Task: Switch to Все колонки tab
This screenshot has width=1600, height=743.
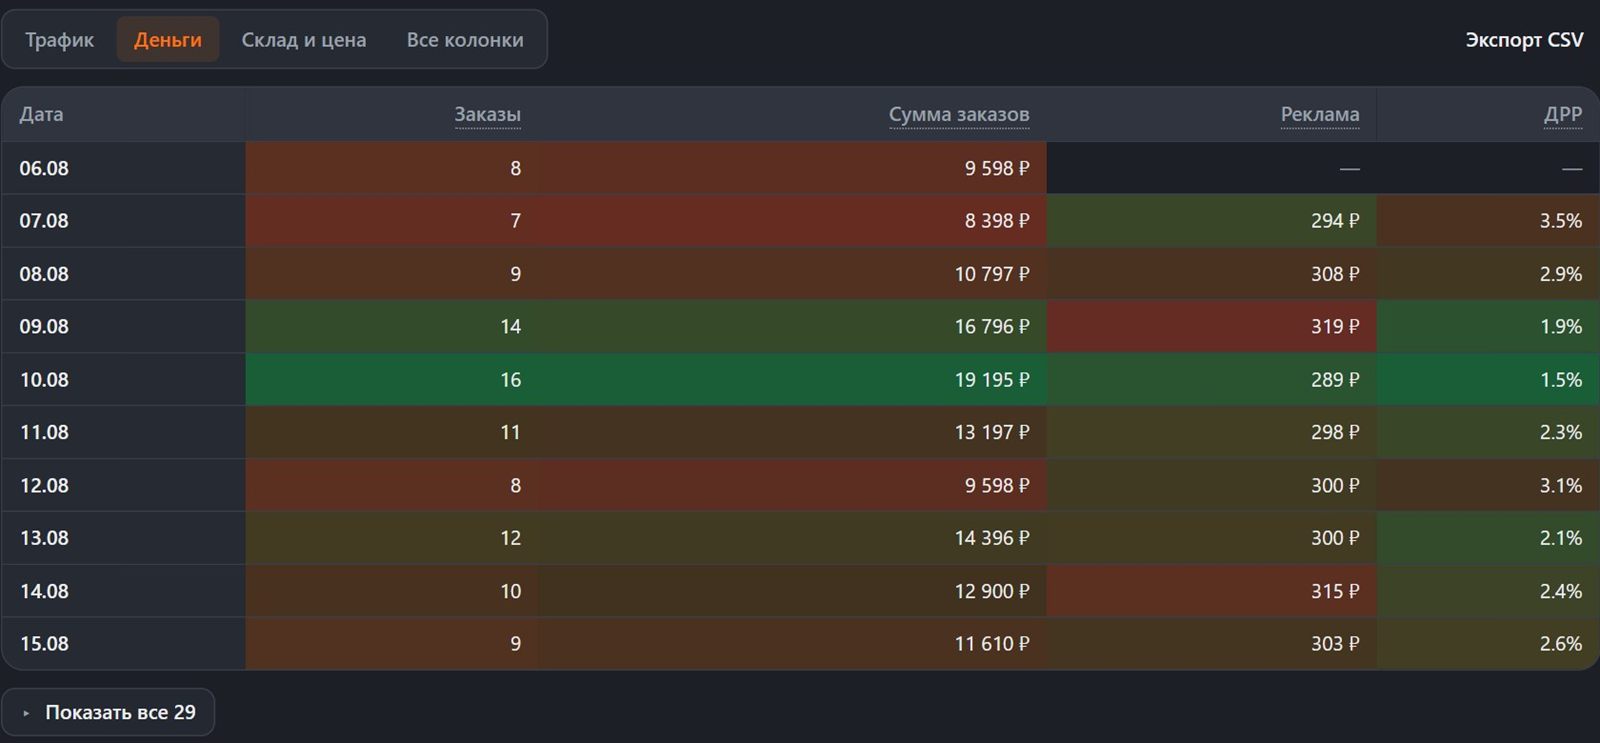Action: [x=465, y=40]
